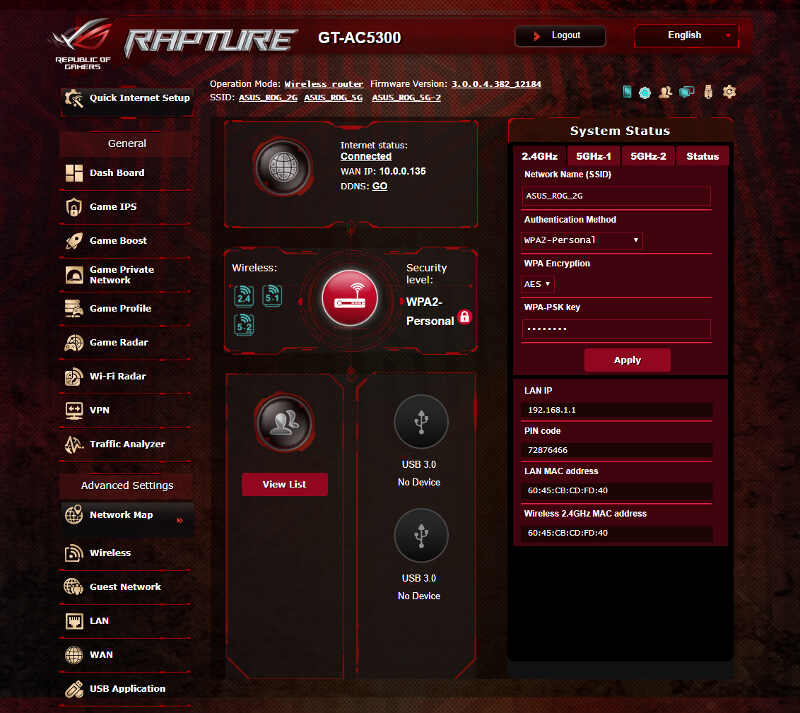Viewport: 800px width, 713px height.
Task: Open the VPN menu item
Action: tap(126, 410)
